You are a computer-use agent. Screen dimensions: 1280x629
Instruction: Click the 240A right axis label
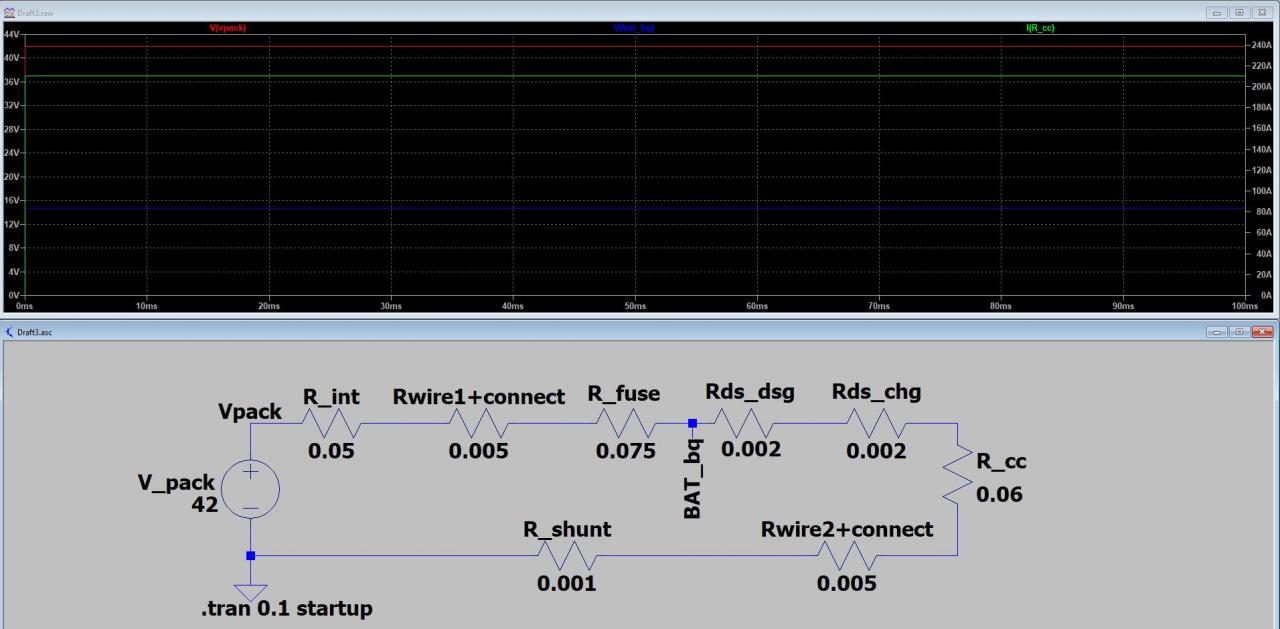(1261, 45)
